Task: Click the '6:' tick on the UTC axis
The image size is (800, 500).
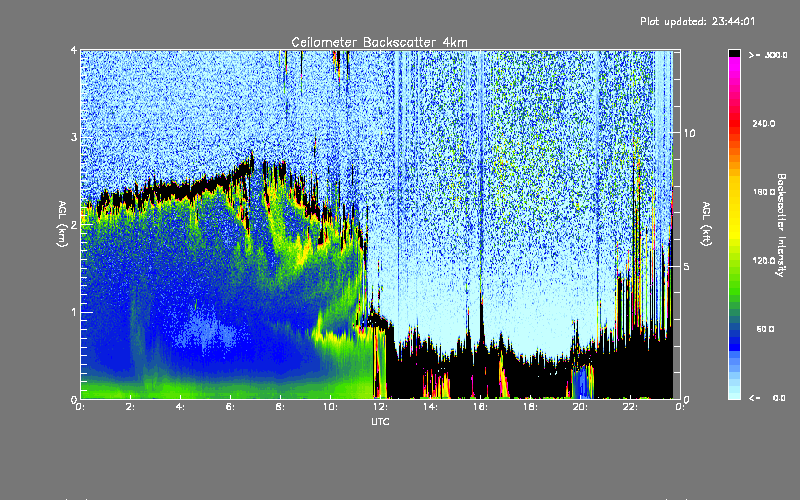Action: tap(230, 407)
